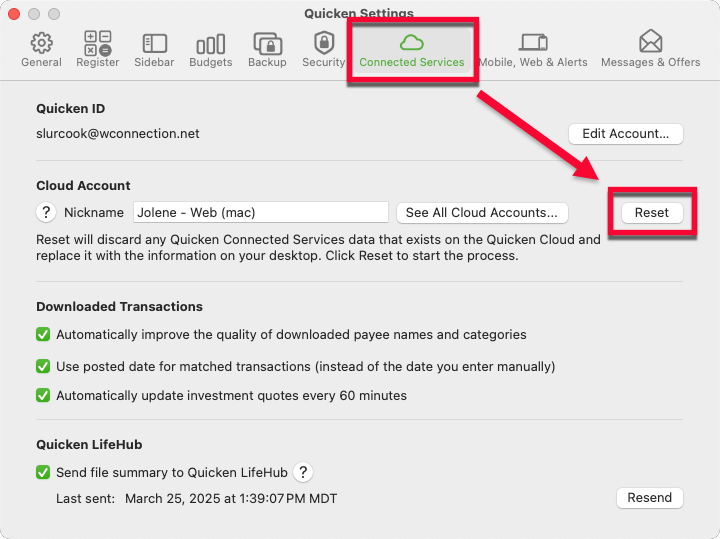Screen dimensions: 720x539
Task: Click the help icon beside Nickname
Action: click(46, 212)
